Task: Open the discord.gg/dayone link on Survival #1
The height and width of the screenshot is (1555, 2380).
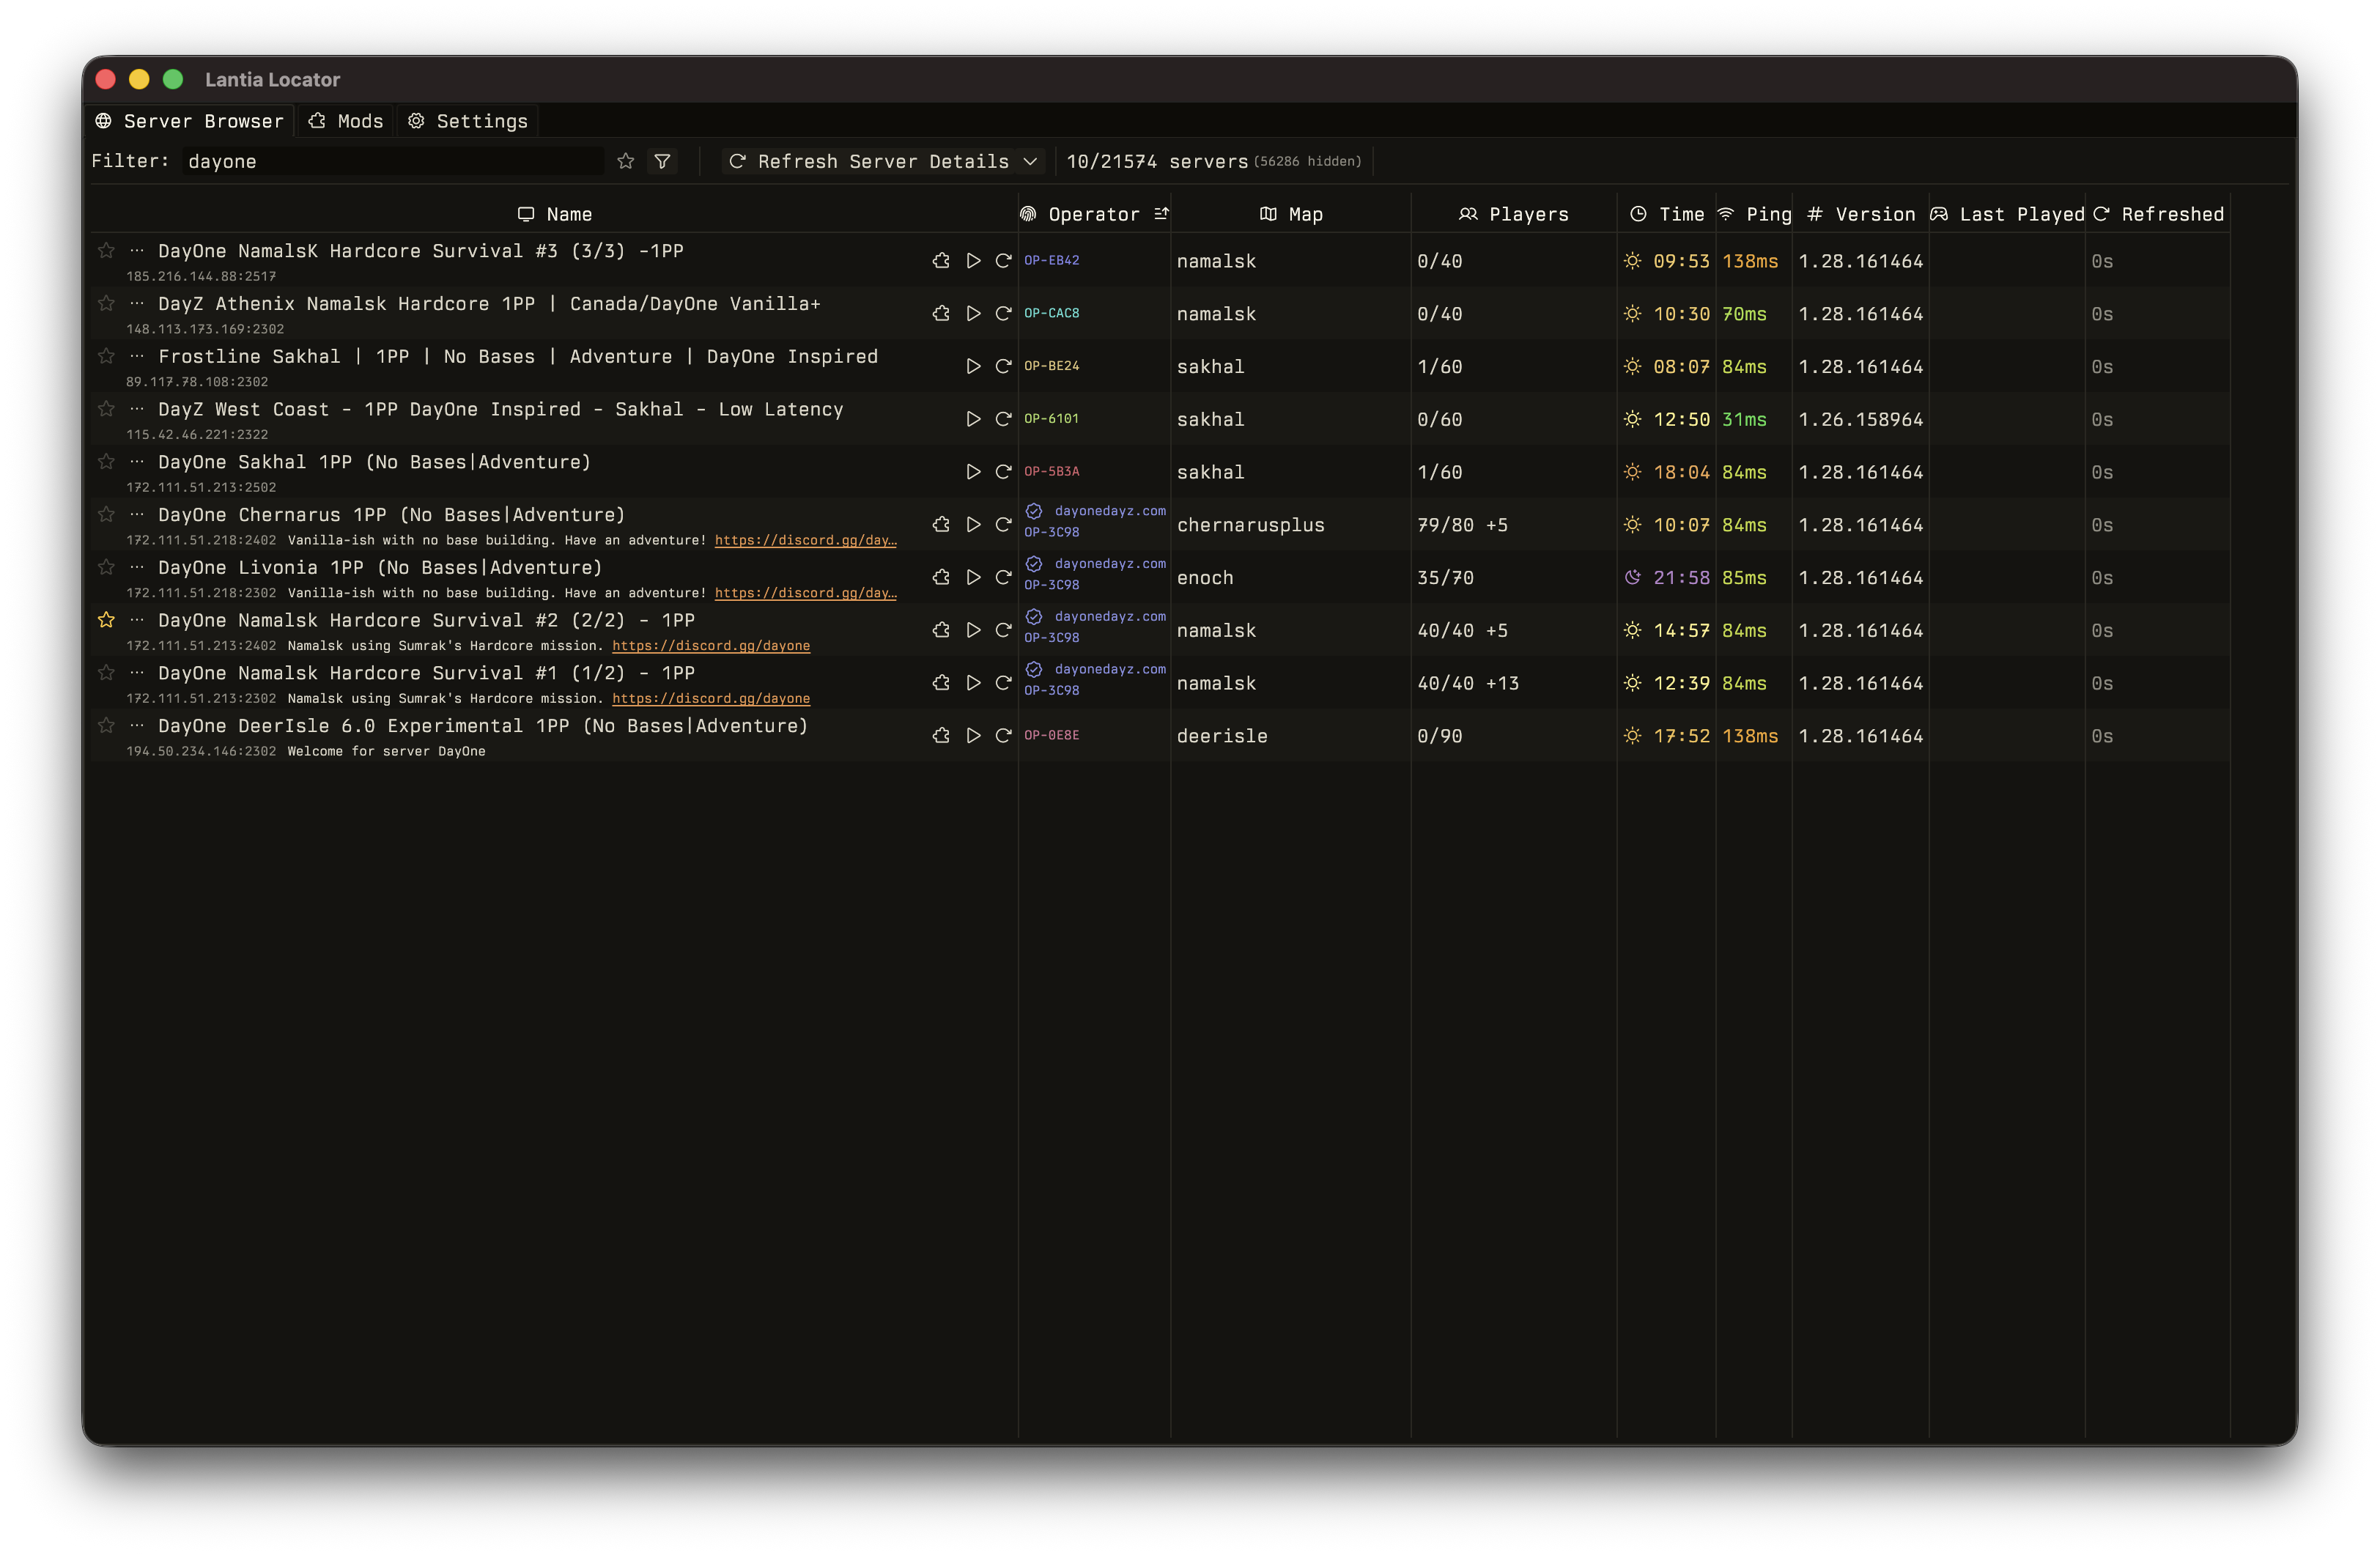Action: click(x=711, y=698)
